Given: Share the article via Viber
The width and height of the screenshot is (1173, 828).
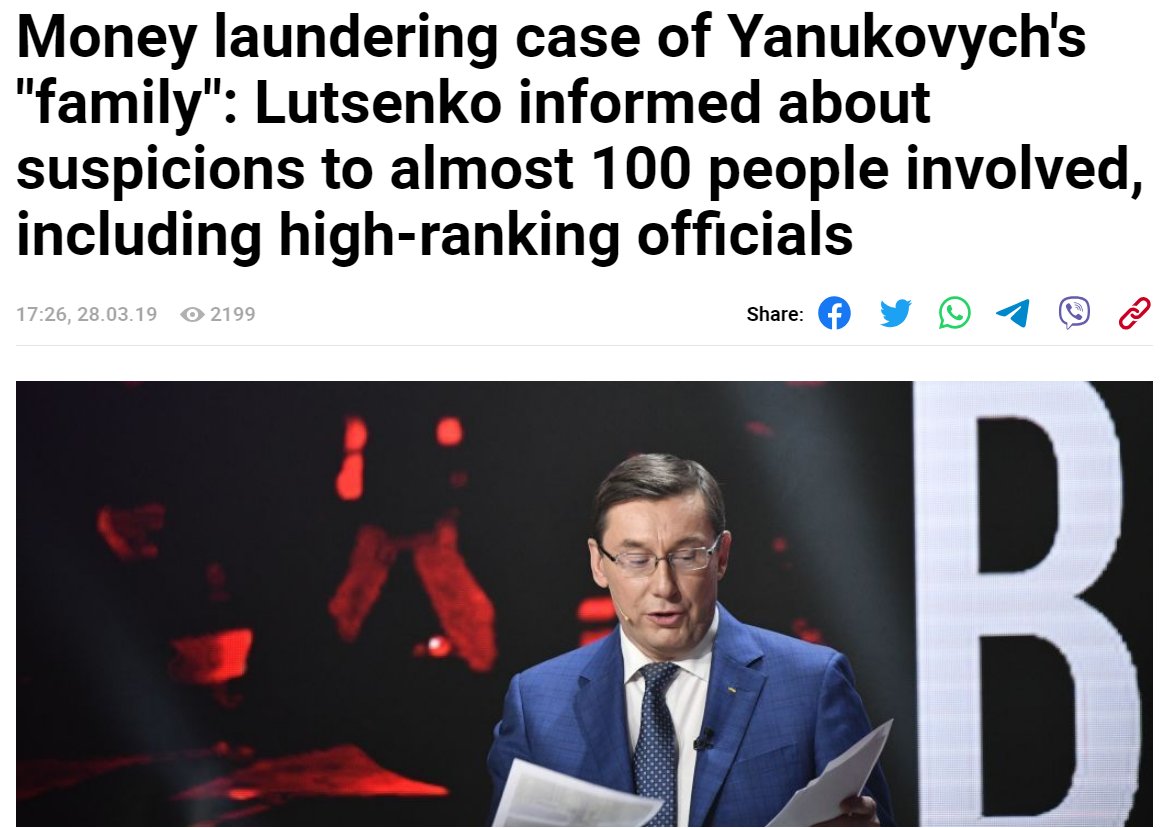Looking at the screenshot, I should [x=1074, y=313].
